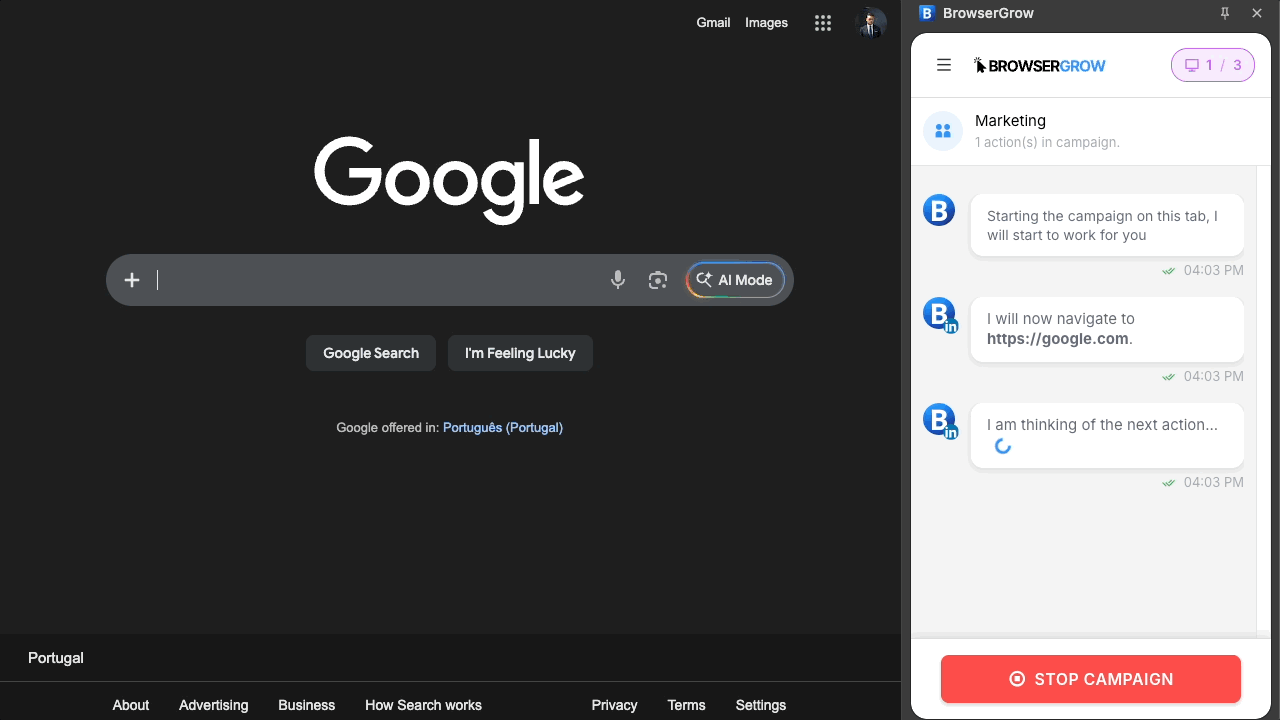Screen dimensions: 1280x720
Task: Click the plus icon in the search bar
Action: [131, 280]
